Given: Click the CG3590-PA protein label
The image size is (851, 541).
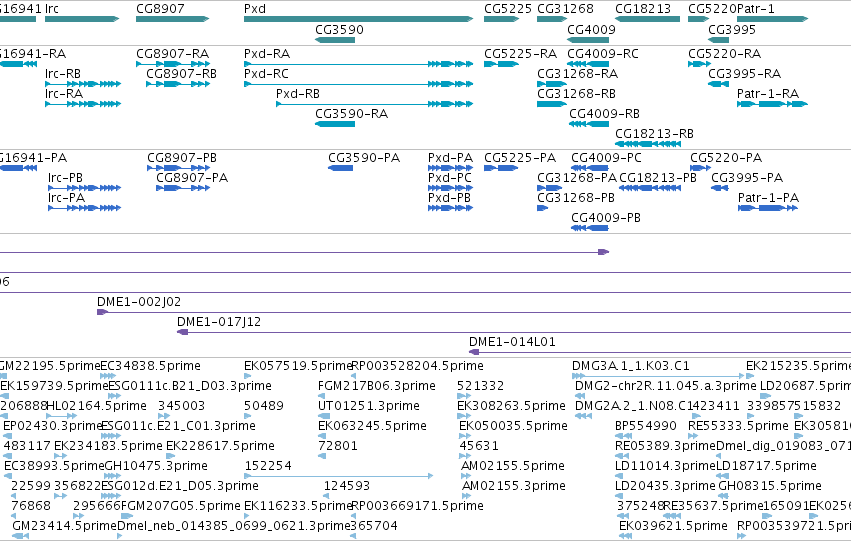Looking at the screenshot, I should point(364,158).
